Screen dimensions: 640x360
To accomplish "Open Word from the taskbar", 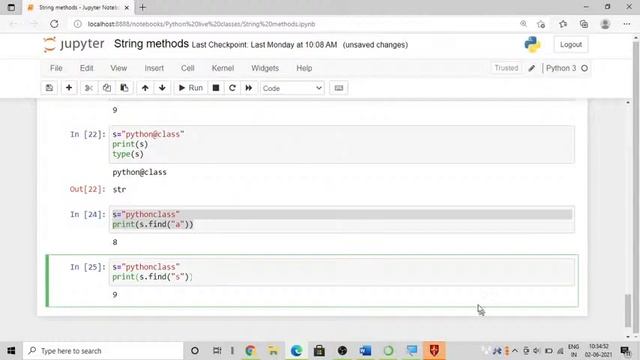I will coord(365,351).
